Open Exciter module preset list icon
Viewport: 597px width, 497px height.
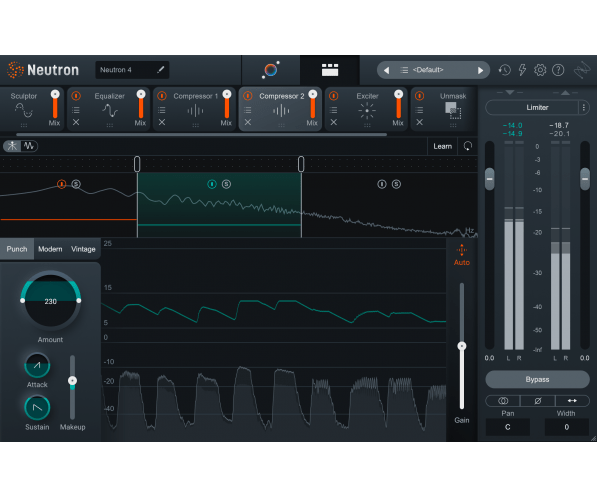(x=334, y=110)
